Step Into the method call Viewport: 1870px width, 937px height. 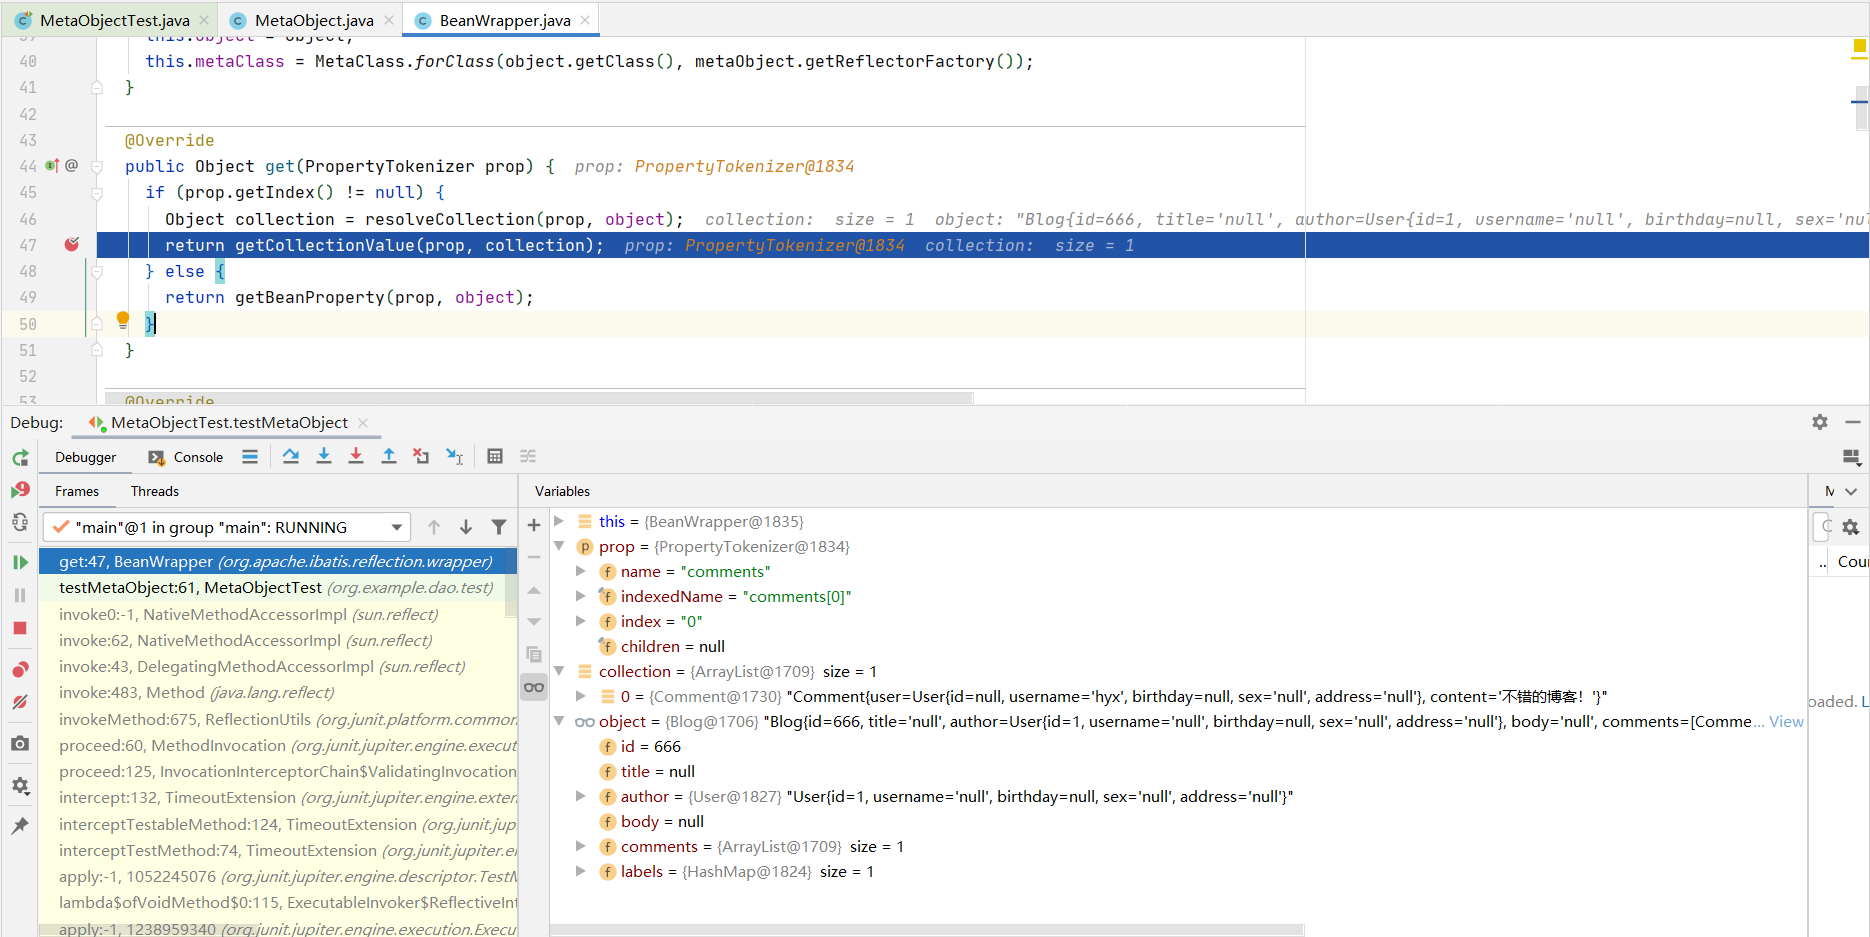click(324, 456)
